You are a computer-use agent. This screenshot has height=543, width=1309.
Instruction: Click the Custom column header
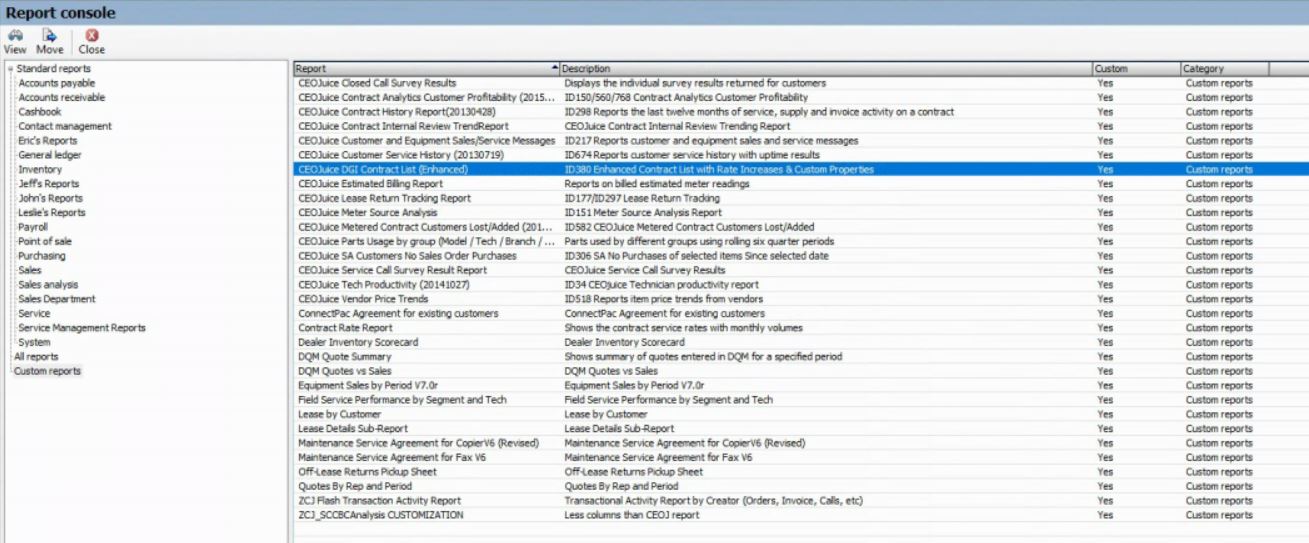pyautogui.click(x=1136, y=69)
